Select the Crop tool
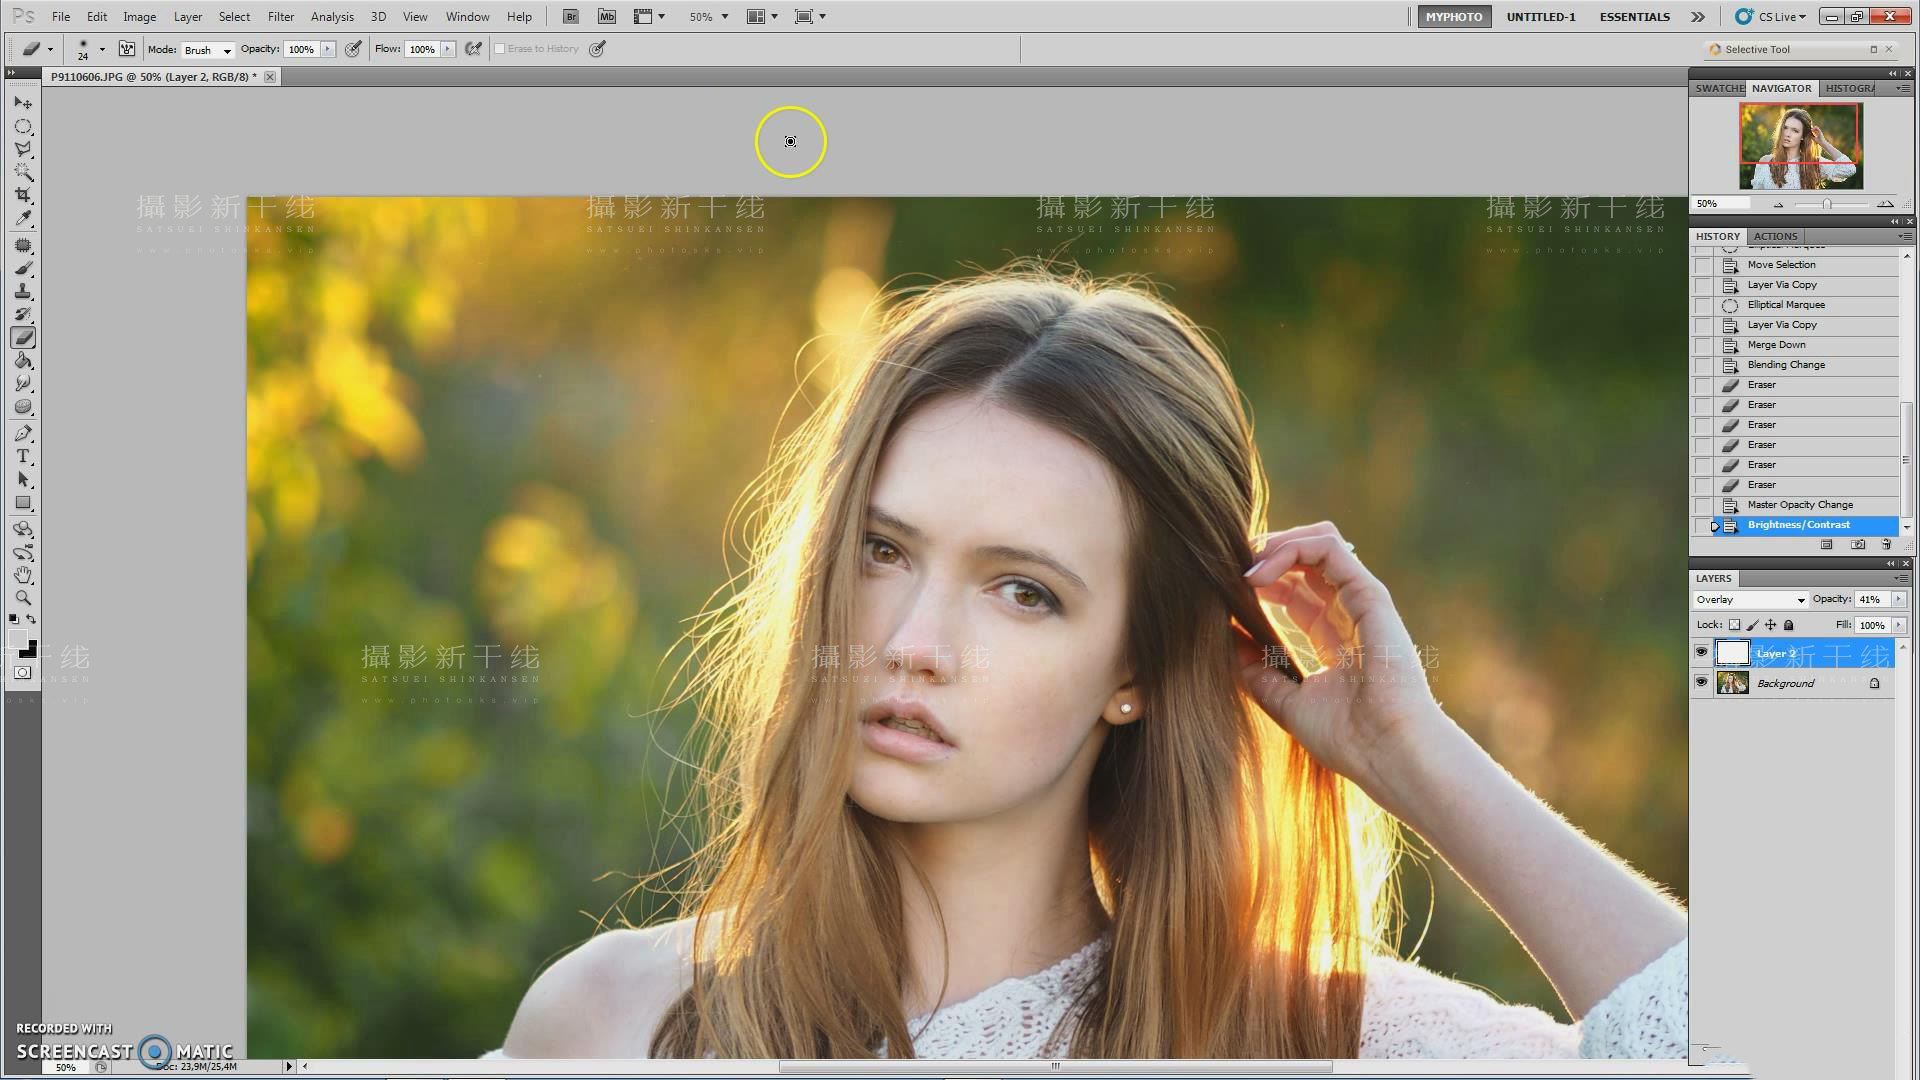Screen dimensions: 1920x1080 pos(23,196)
